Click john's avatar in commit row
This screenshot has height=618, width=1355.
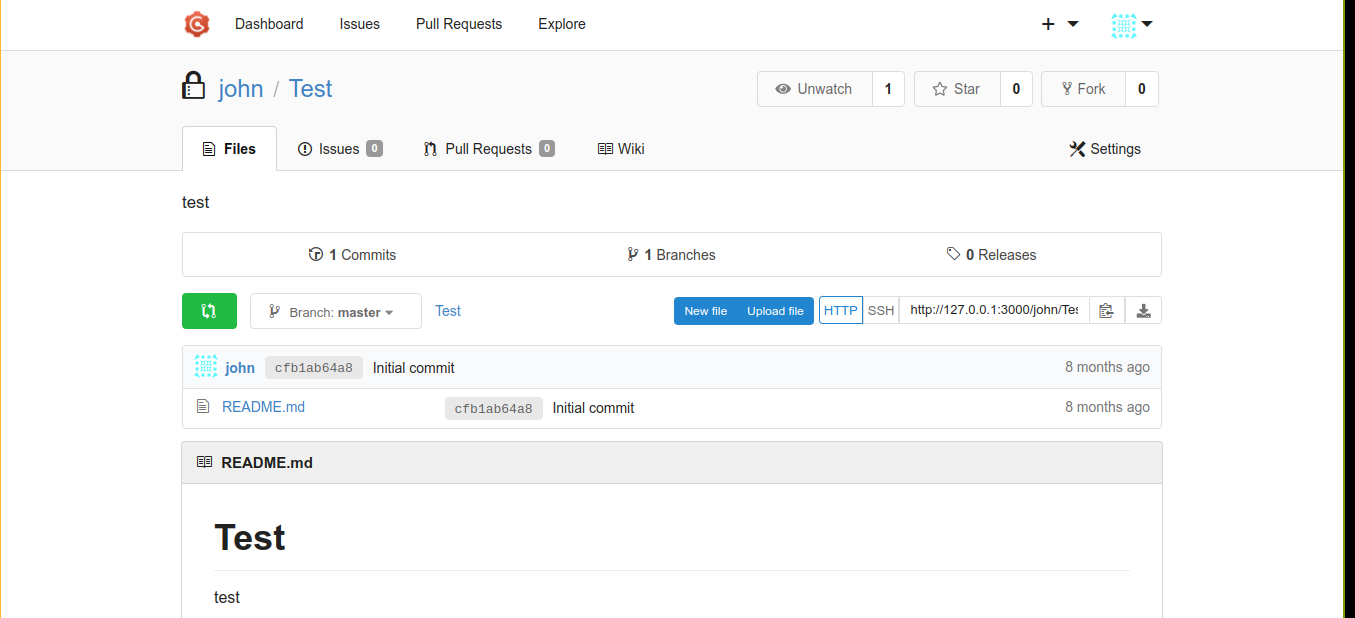206,367
